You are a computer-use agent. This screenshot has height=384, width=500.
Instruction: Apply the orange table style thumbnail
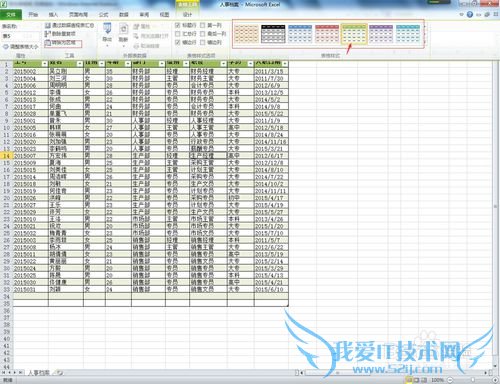246,34
